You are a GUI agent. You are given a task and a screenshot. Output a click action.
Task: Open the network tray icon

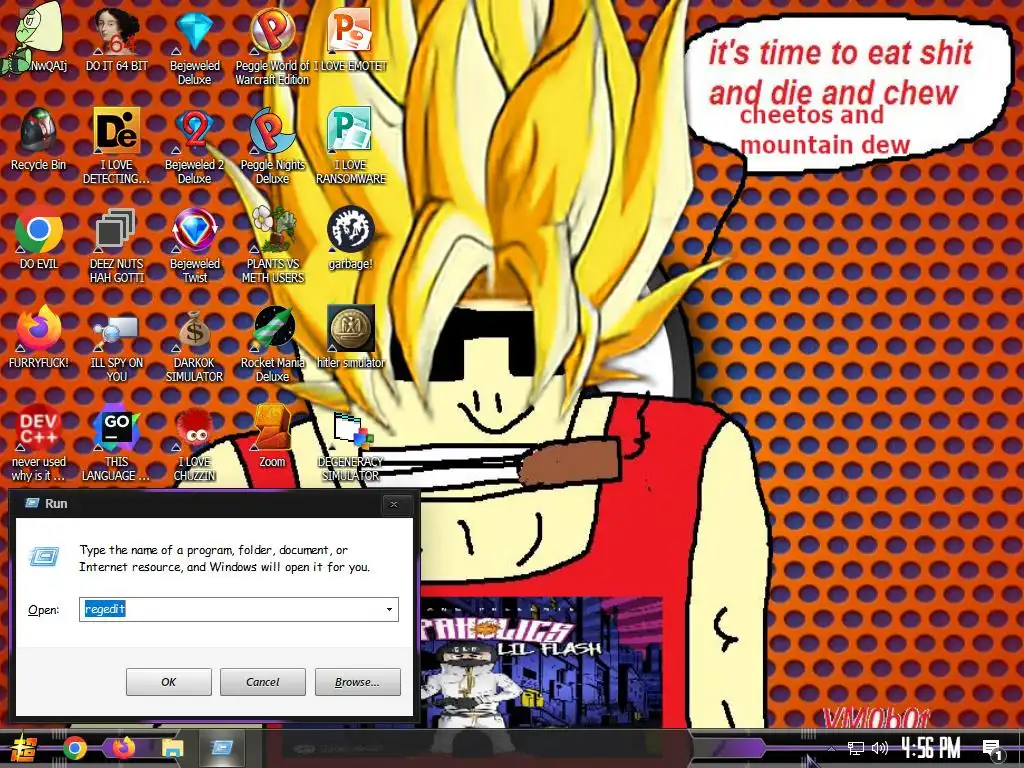pyautogui.click(x=856, y=748)
